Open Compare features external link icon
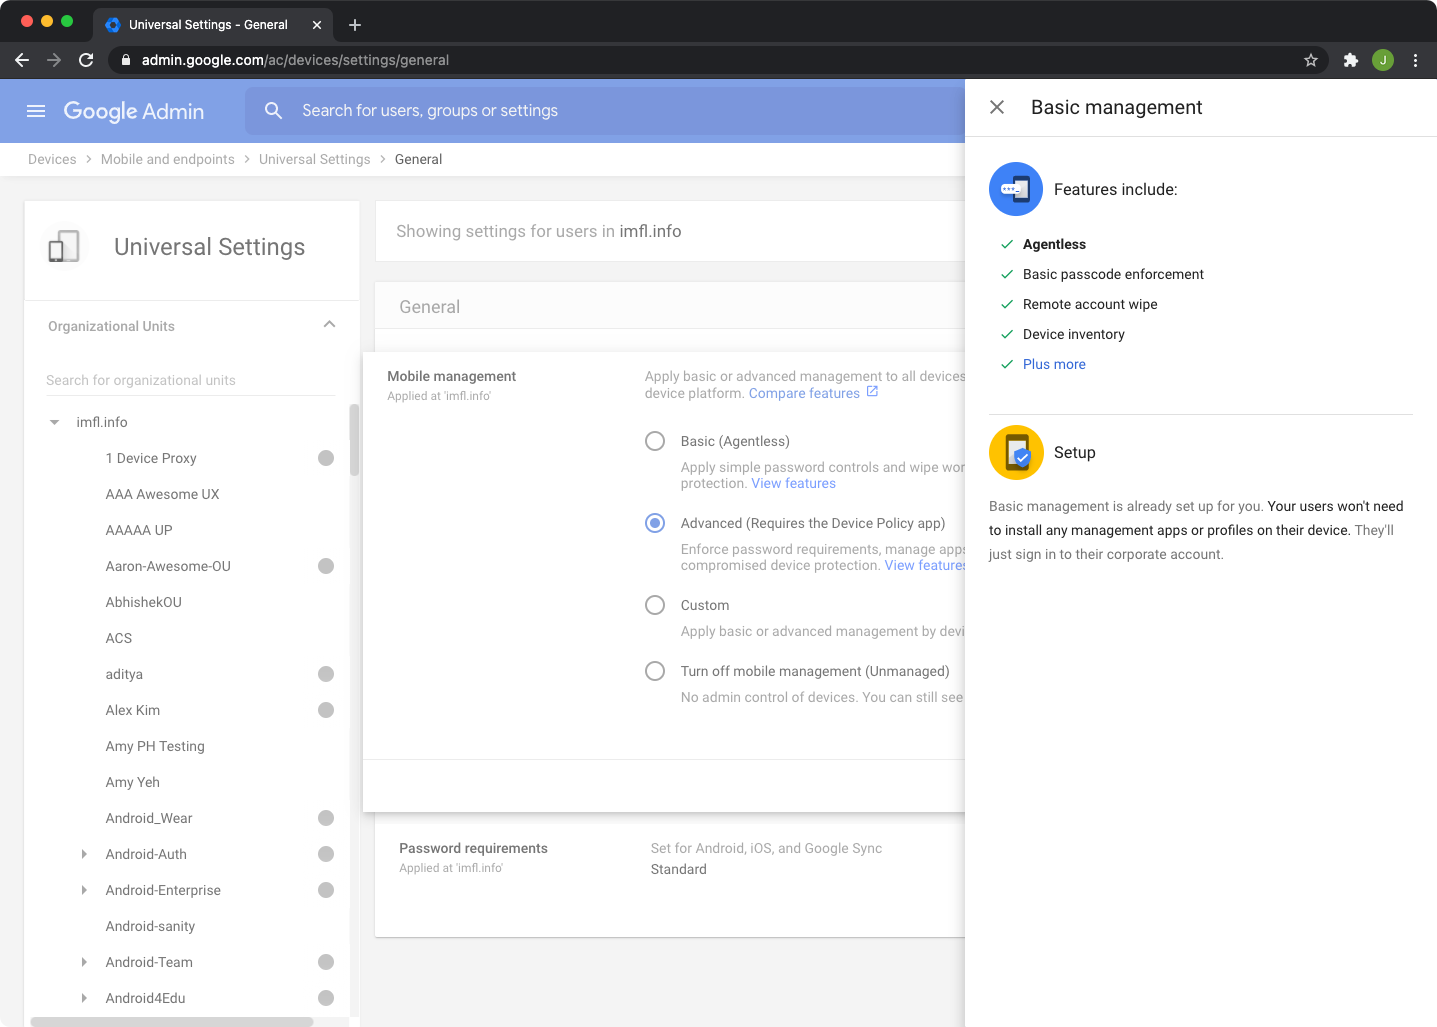Screen dimensions: 1437x1027 pos(872,392)
